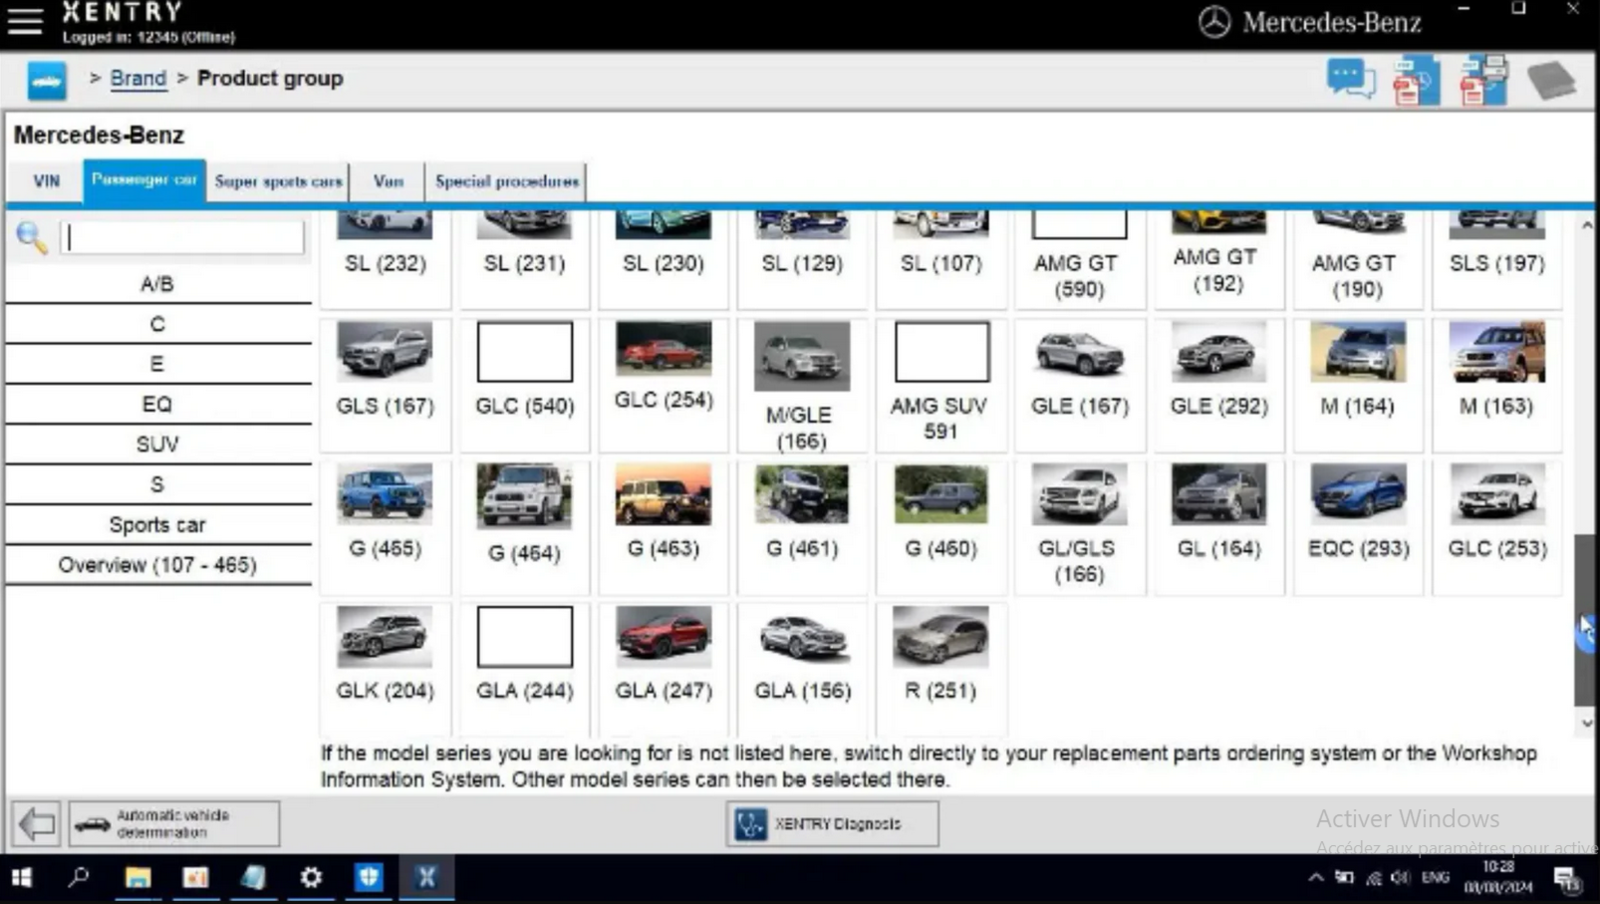This screenshot has height=904, width=1600.
Task: Open the Special procedures tab
Action: pyautogui.click(x=507, y=182)
